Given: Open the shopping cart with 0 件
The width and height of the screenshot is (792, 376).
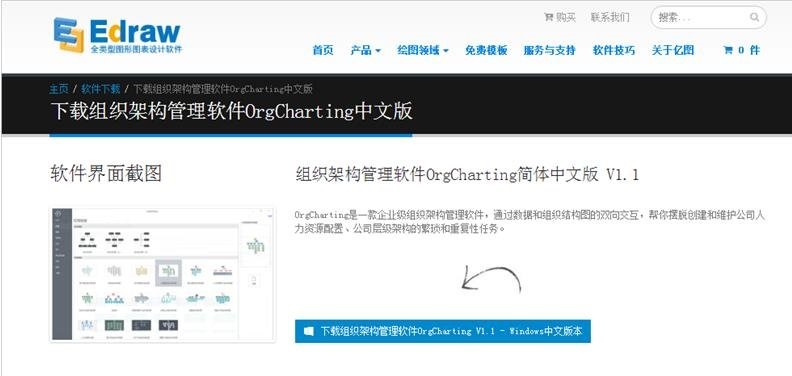Looking at the screenshot, I should [741, 50].
